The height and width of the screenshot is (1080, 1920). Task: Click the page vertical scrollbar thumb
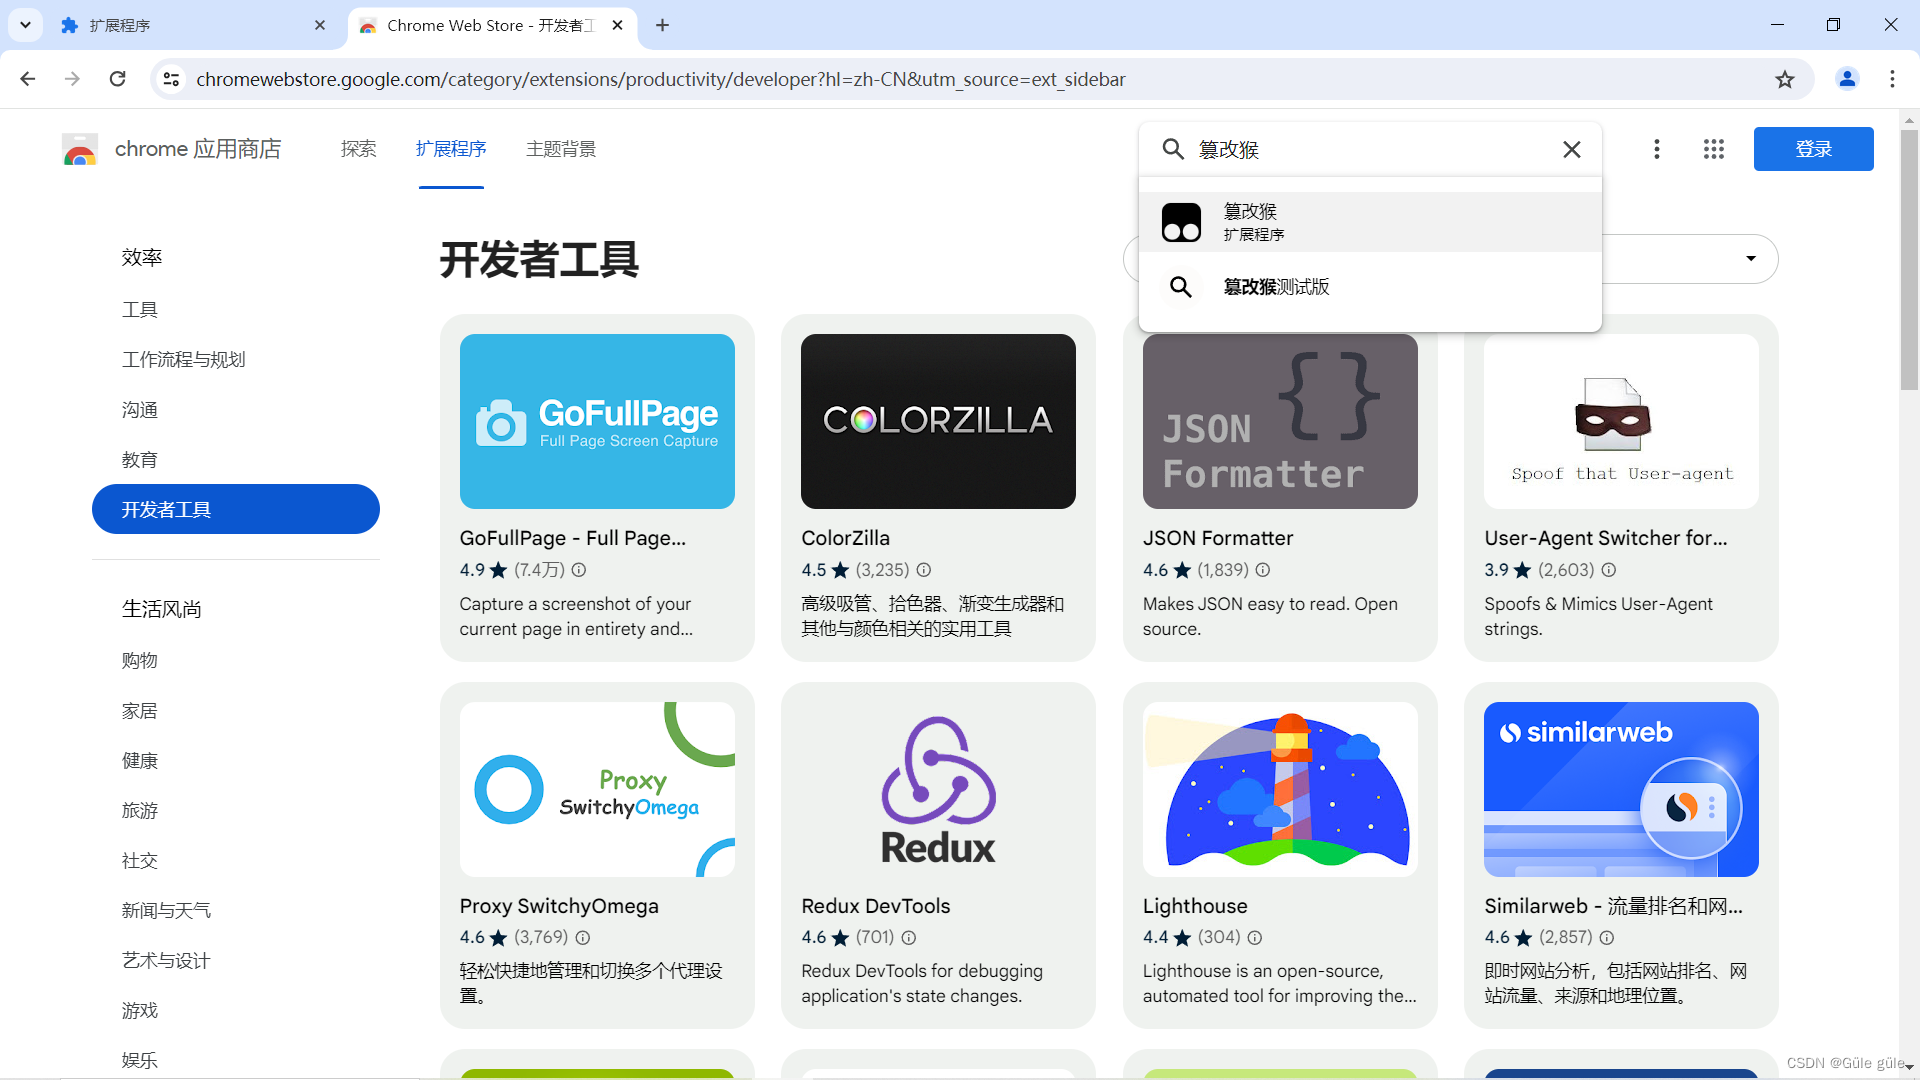coord(1909,260)
